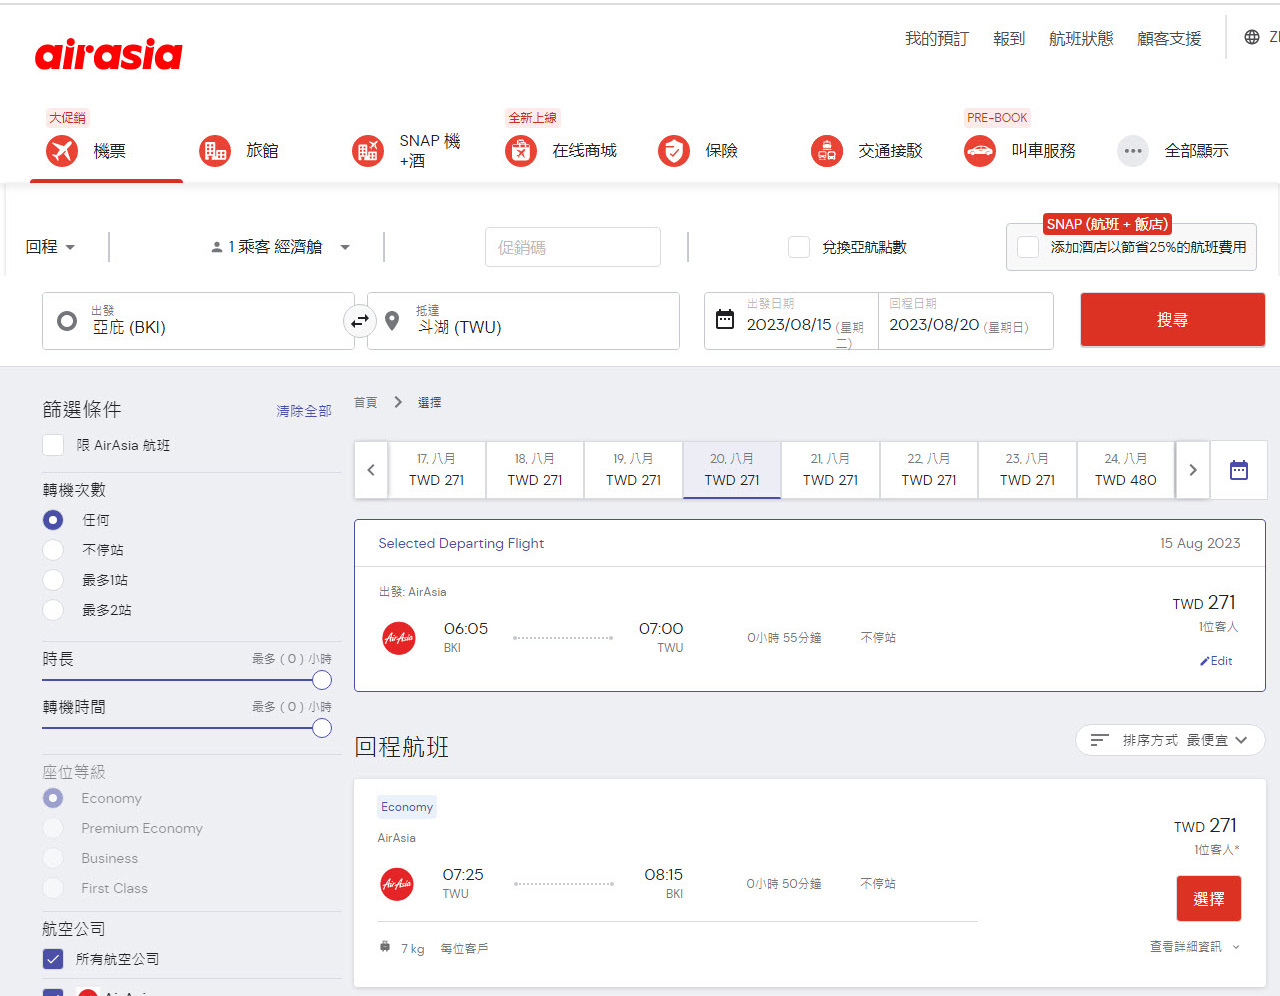Screen dimensions: 1280x996
Task: Click 清除全部 to clear all filters
Action: click(304, 411)
